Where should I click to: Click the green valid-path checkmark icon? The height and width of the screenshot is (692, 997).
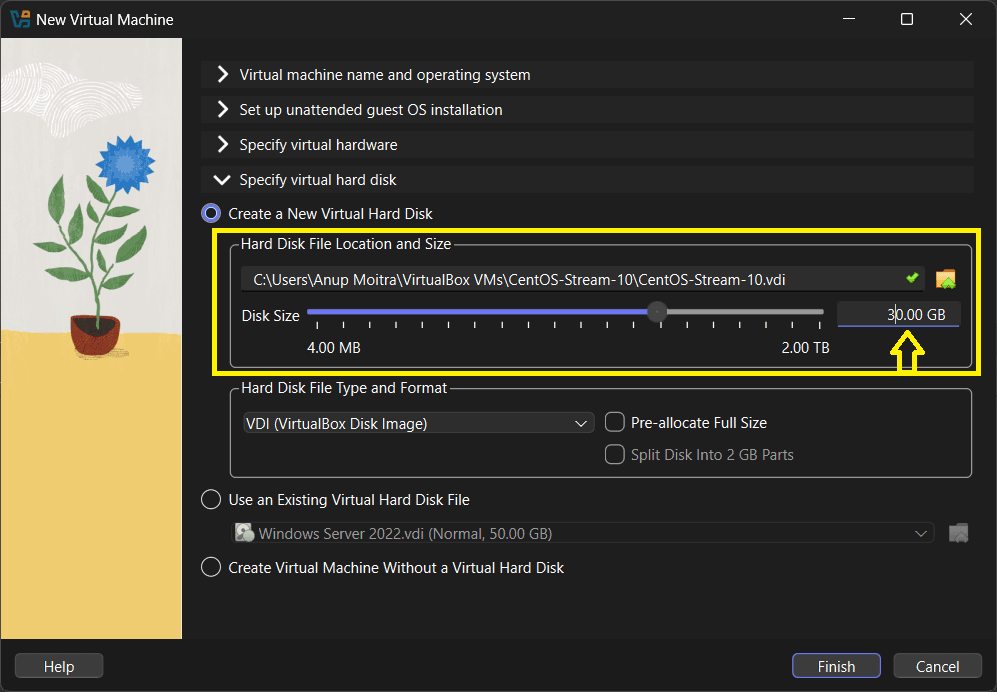coord(912,278)
